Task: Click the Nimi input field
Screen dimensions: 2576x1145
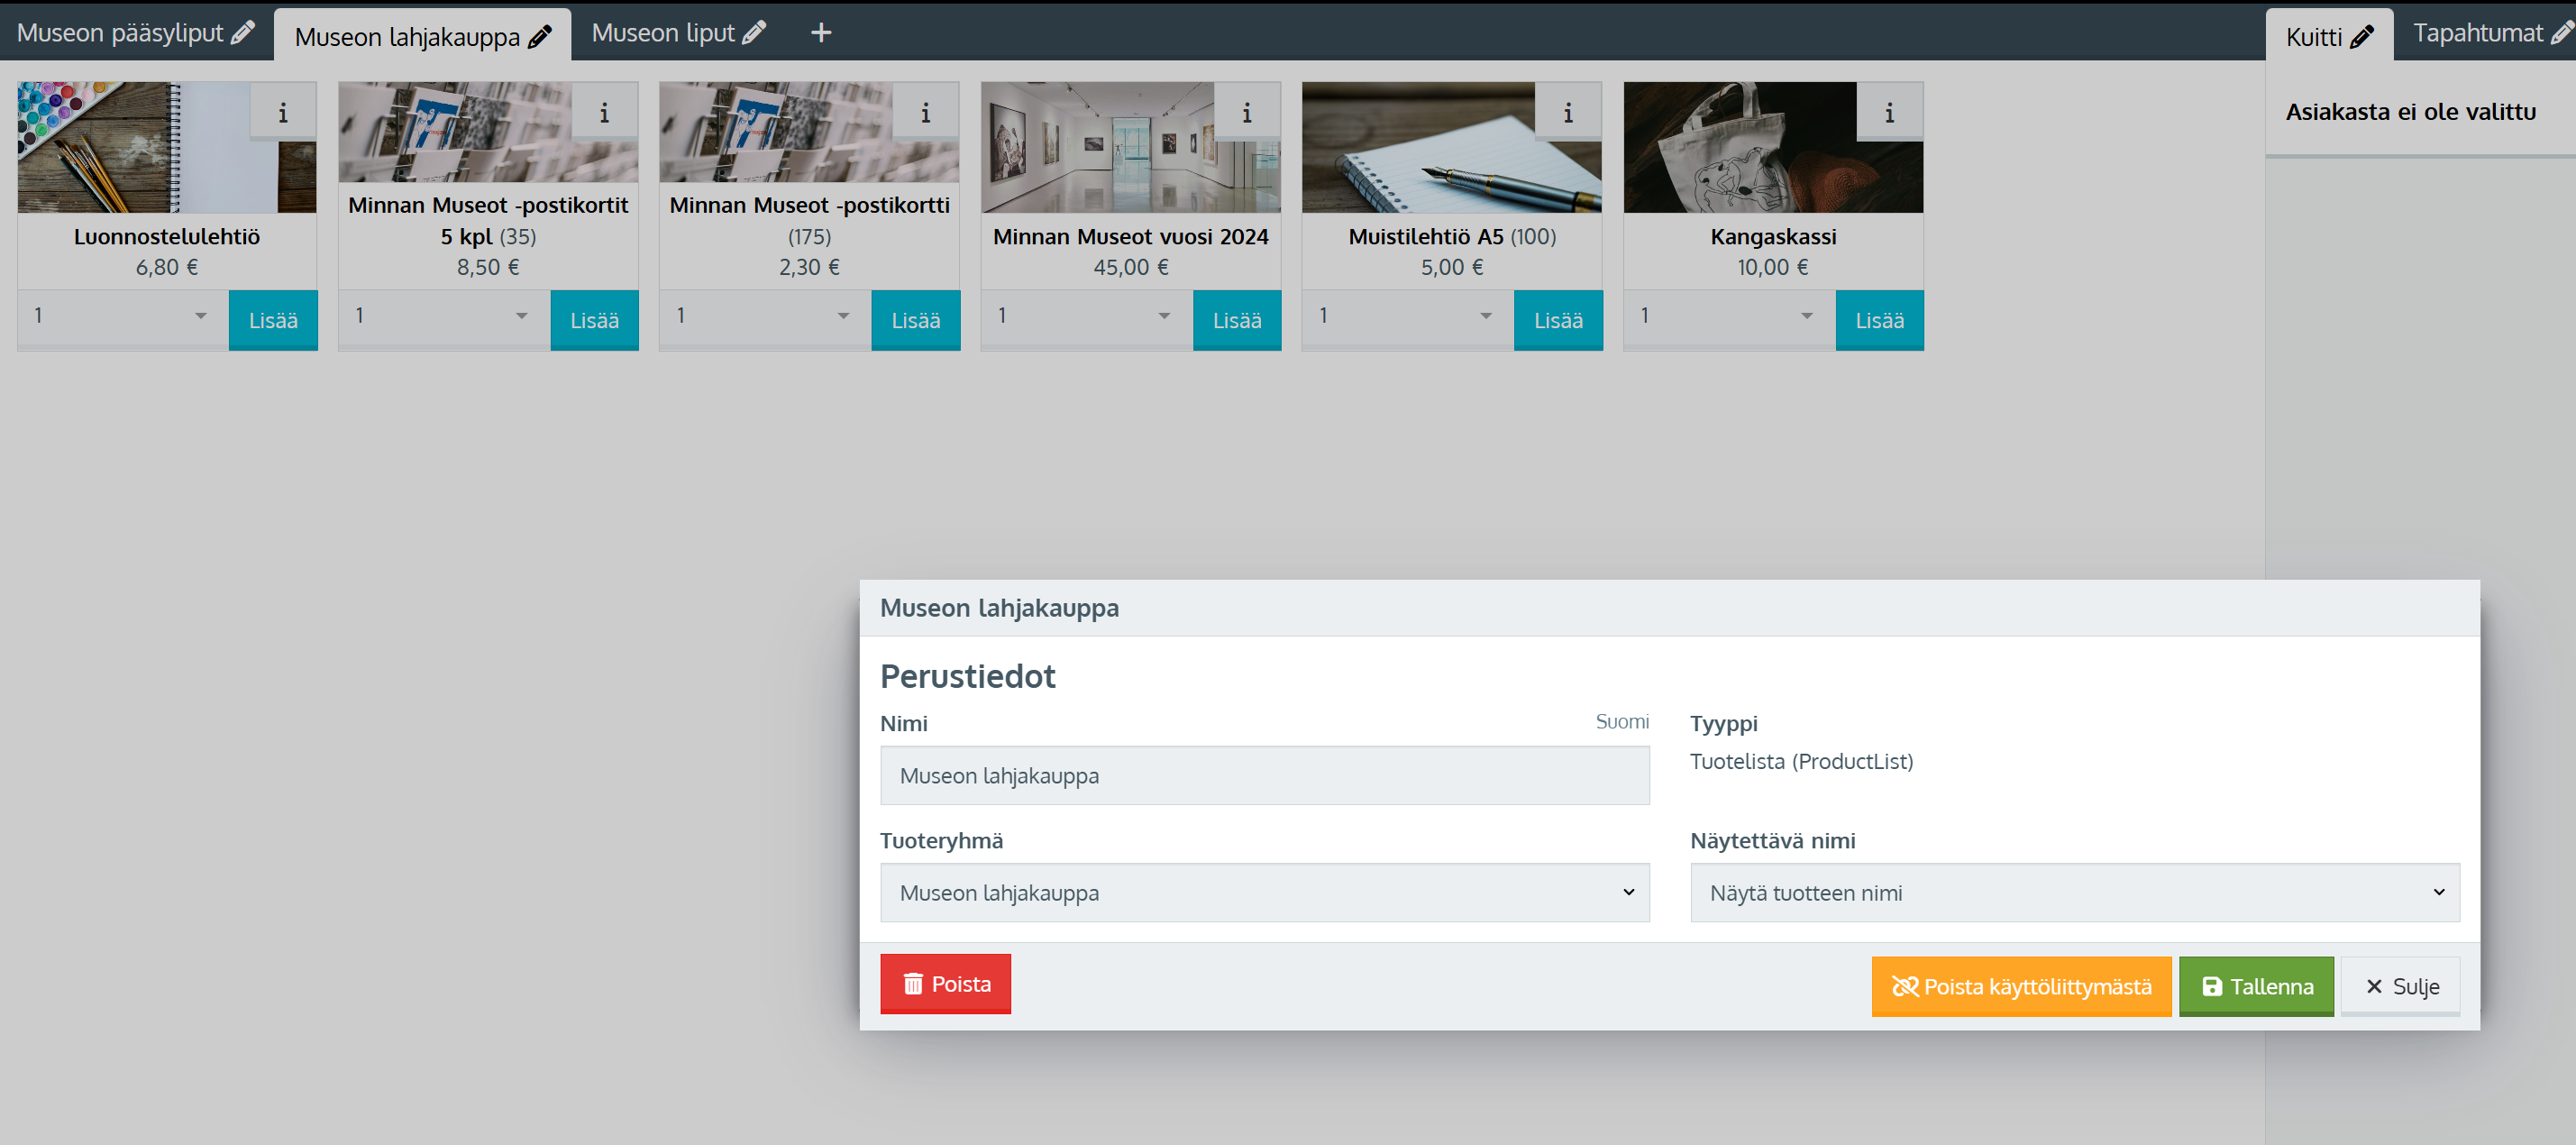Action: click(x=1264, y=776)
